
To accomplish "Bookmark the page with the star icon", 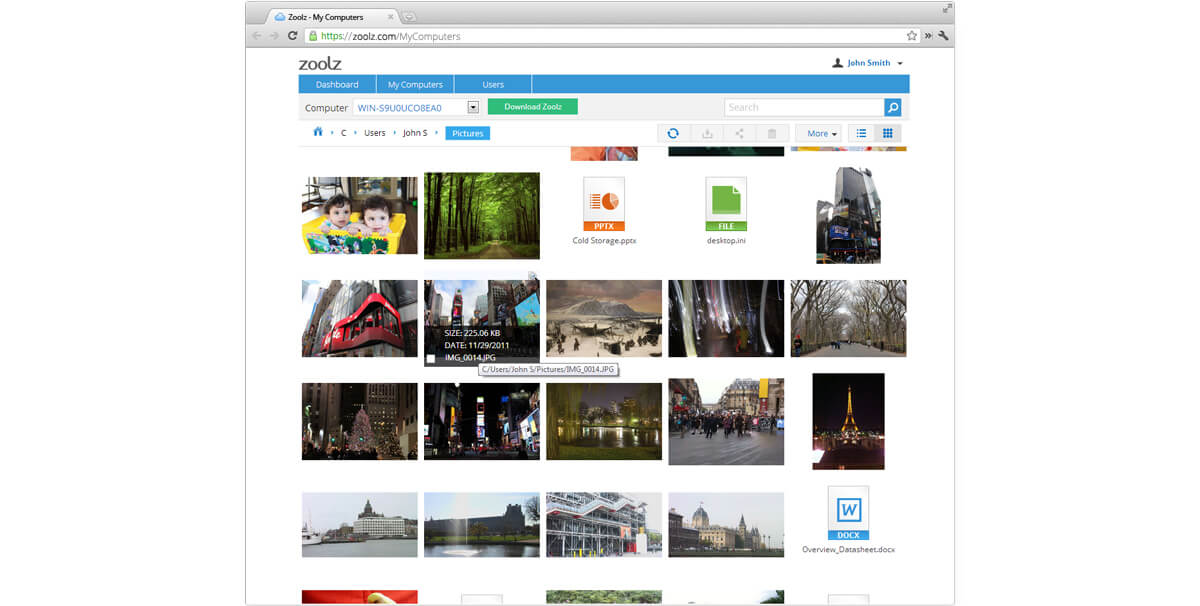I will 911,35.
